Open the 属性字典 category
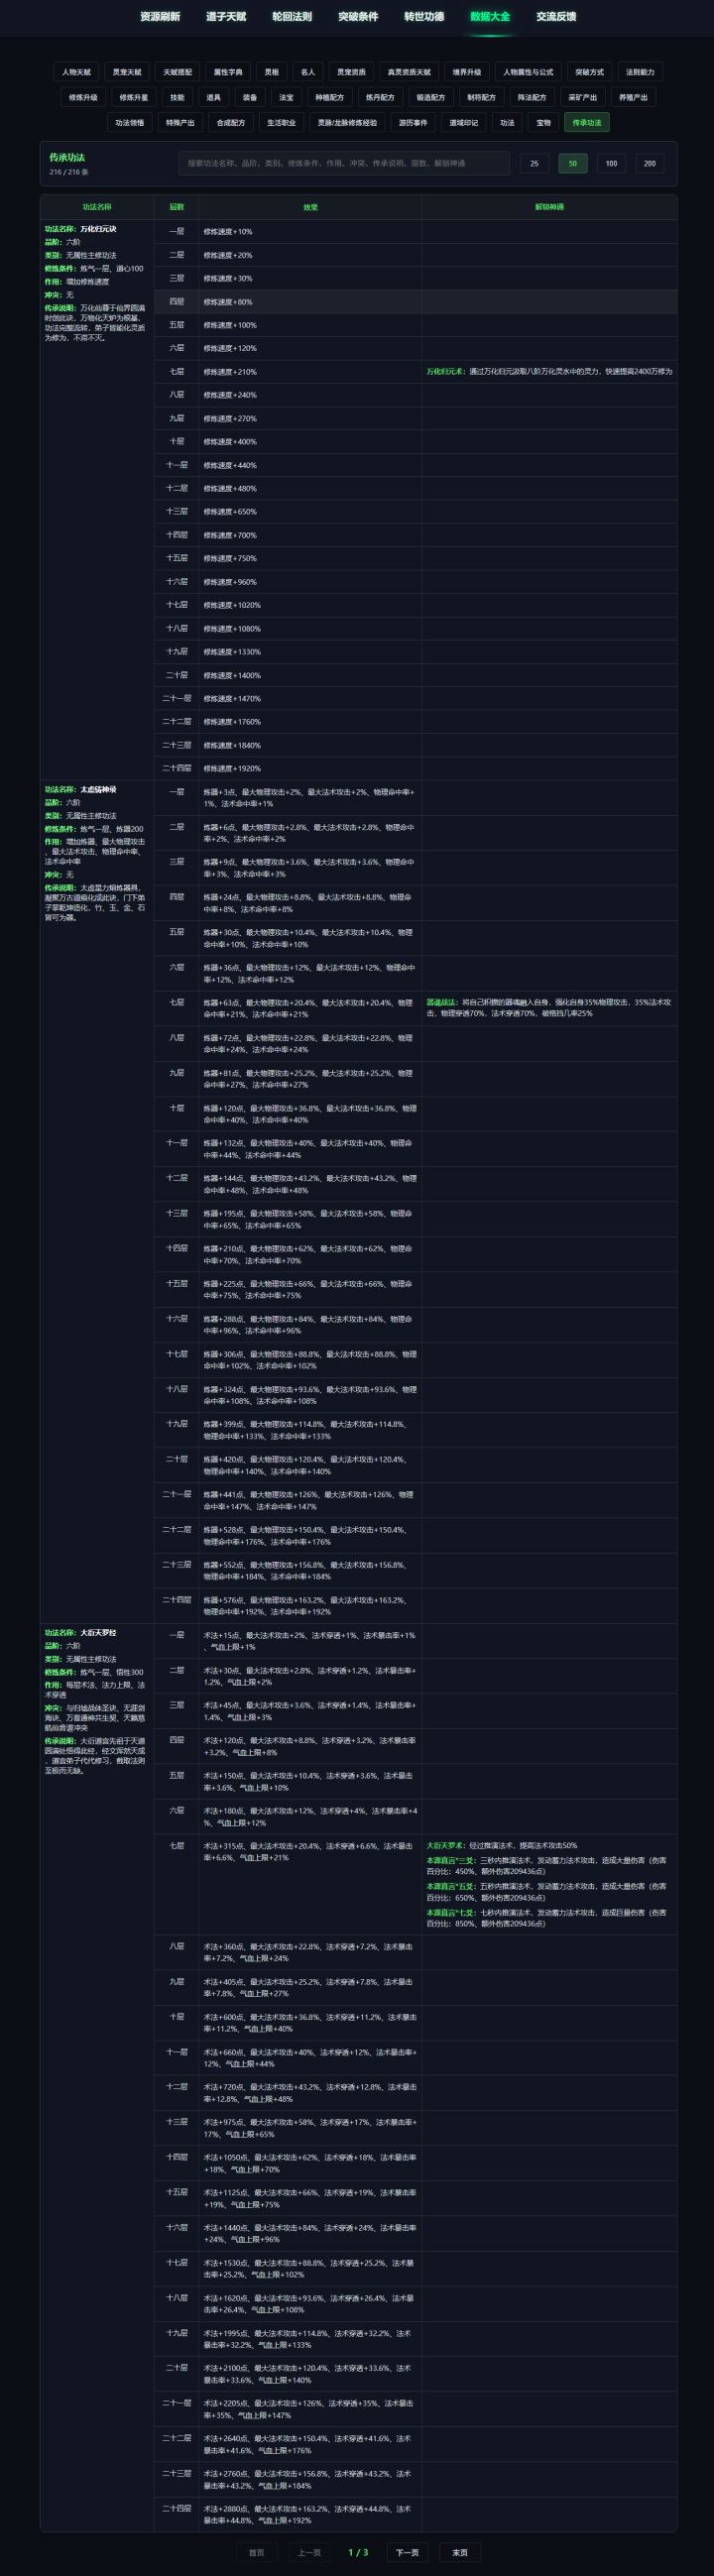714x2576 pixels. click(228, 72)
